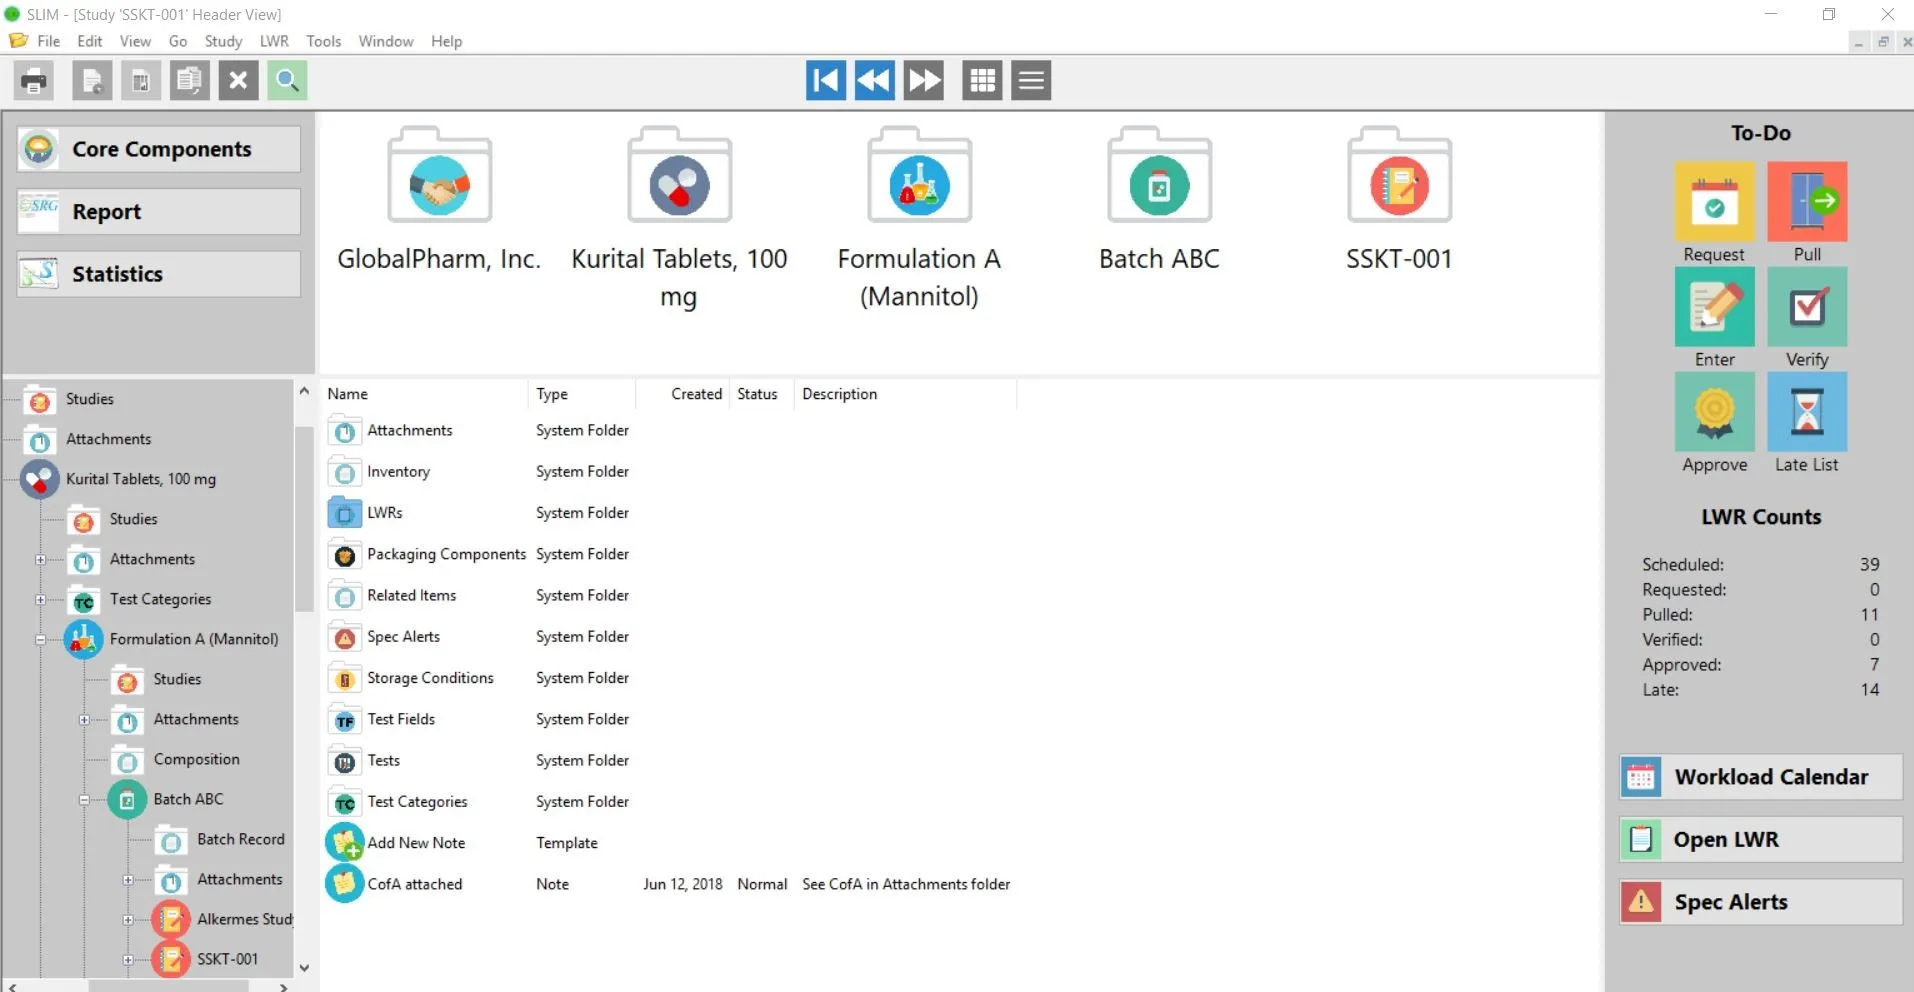This screenshot has width=1914, height=992.
Task: Switch to grid icon view
Action: coord(982,81)
